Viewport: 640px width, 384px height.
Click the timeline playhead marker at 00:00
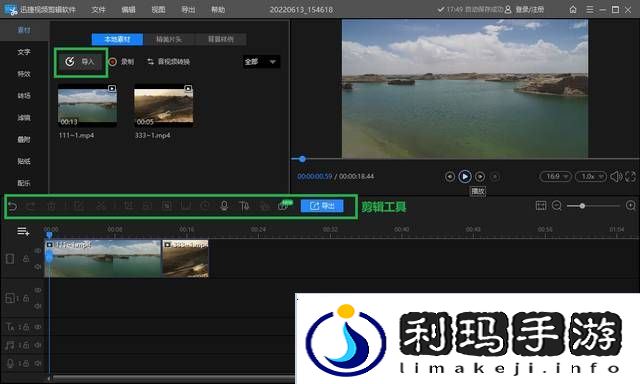click(49, 234)
